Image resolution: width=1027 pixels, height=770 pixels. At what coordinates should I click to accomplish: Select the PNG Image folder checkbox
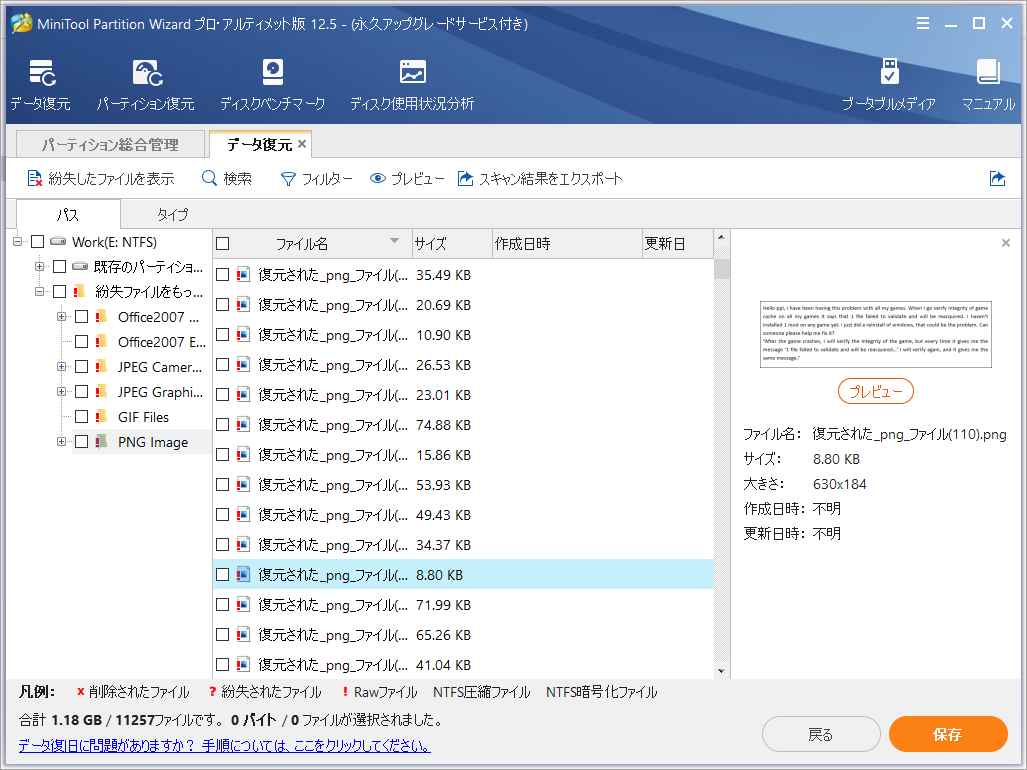pyautogui.click(x=81, y=441)
